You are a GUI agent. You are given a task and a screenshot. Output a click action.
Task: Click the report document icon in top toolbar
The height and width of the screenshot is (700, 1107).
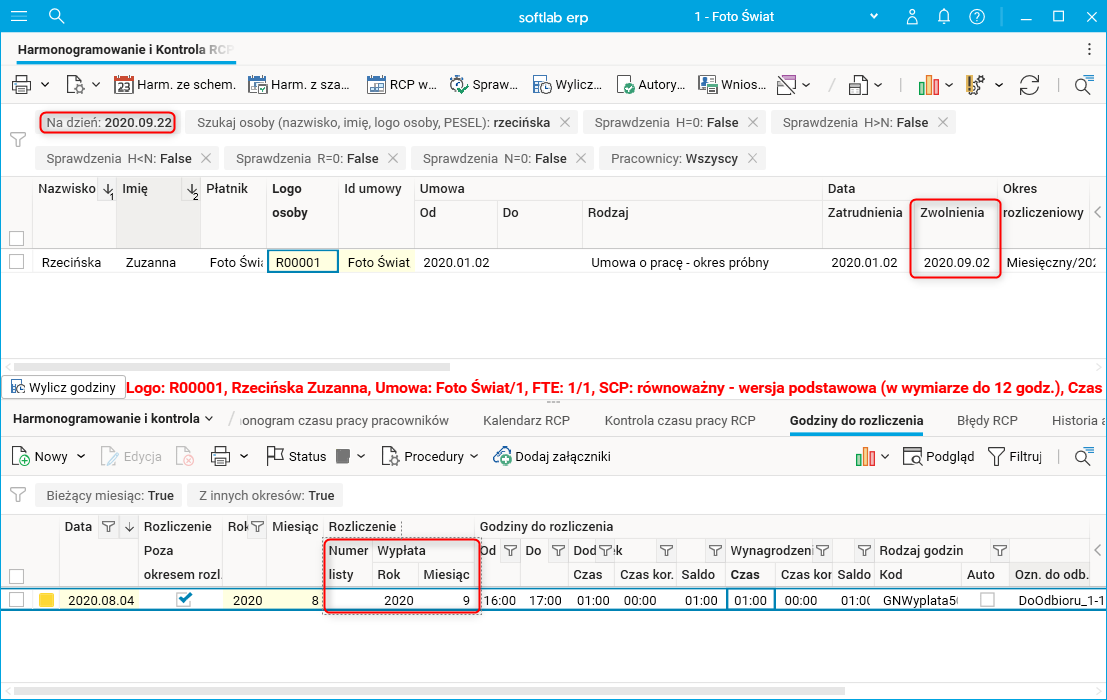858,85
